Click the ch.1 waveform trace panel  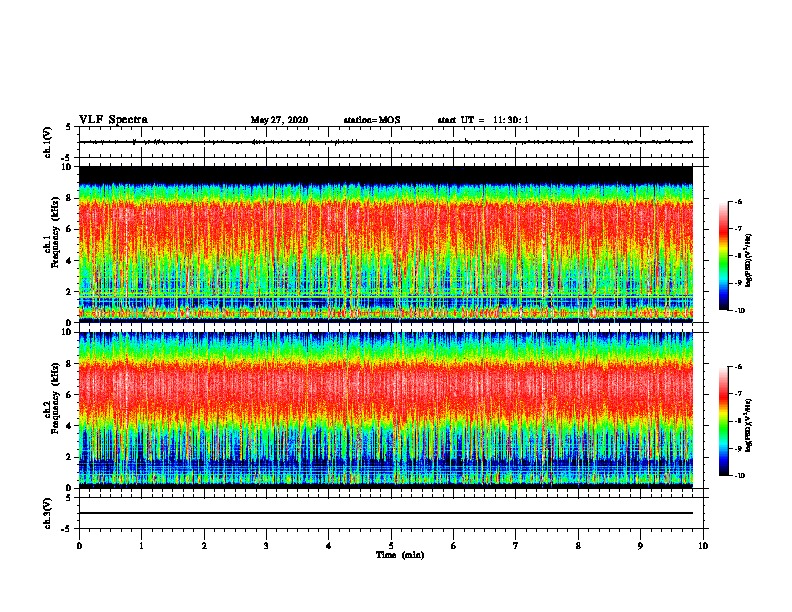[391, 142]
